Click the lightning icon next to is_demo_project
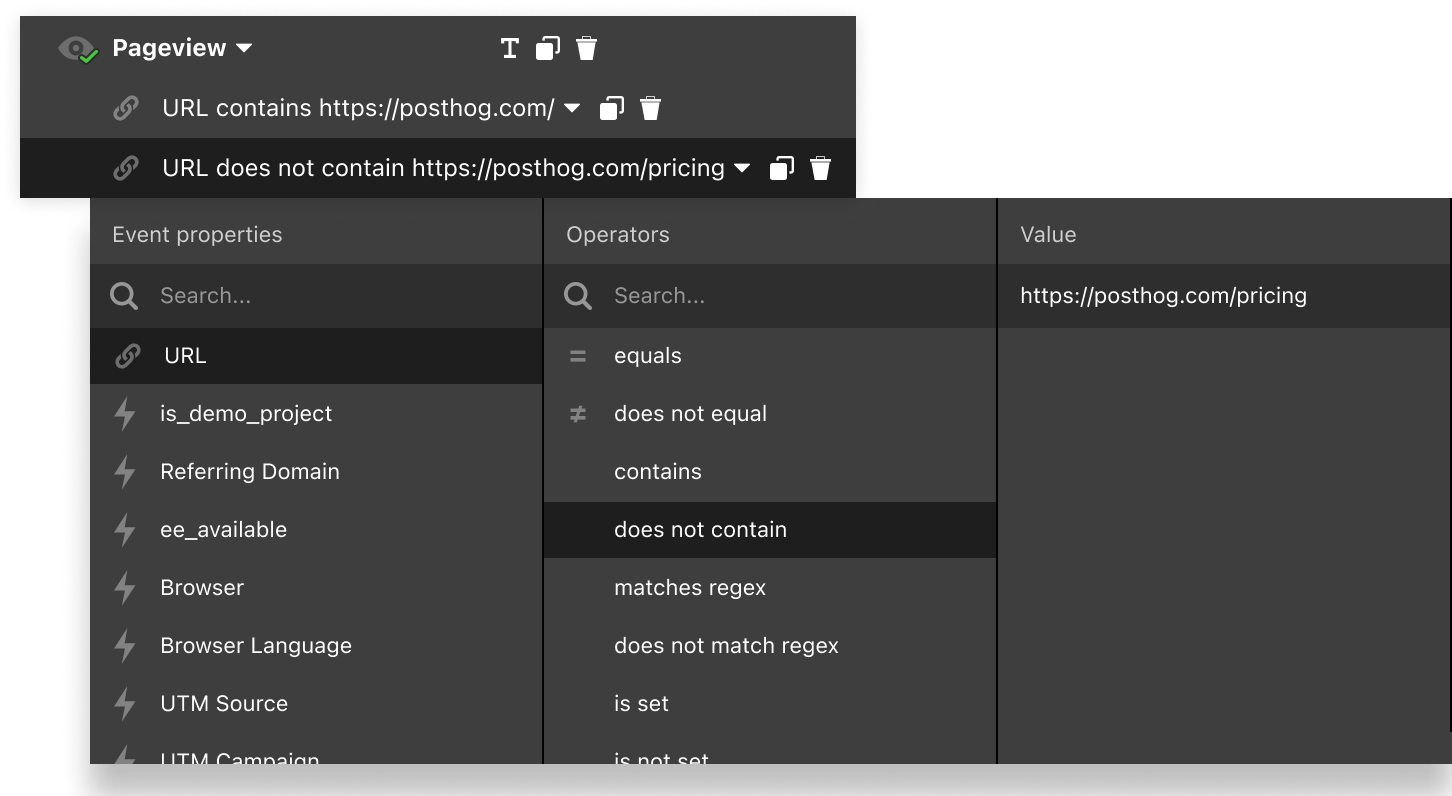 click(125, 414)
